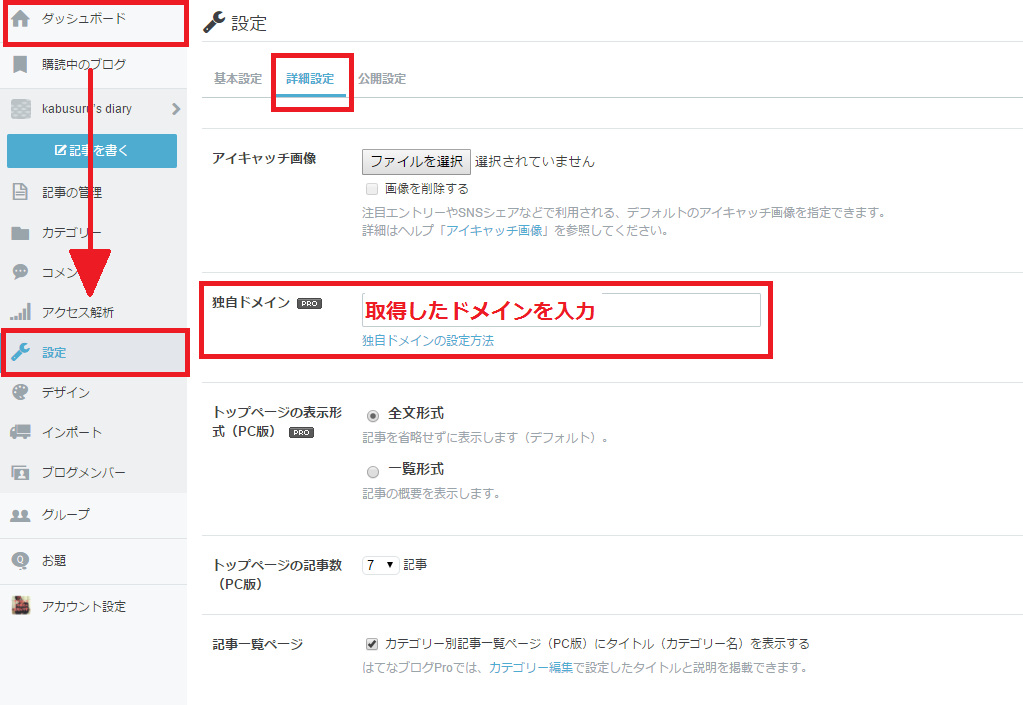Click the ファイルを選択 button
The width and height of the screenshot is (1023, 705).
[416, 161]
